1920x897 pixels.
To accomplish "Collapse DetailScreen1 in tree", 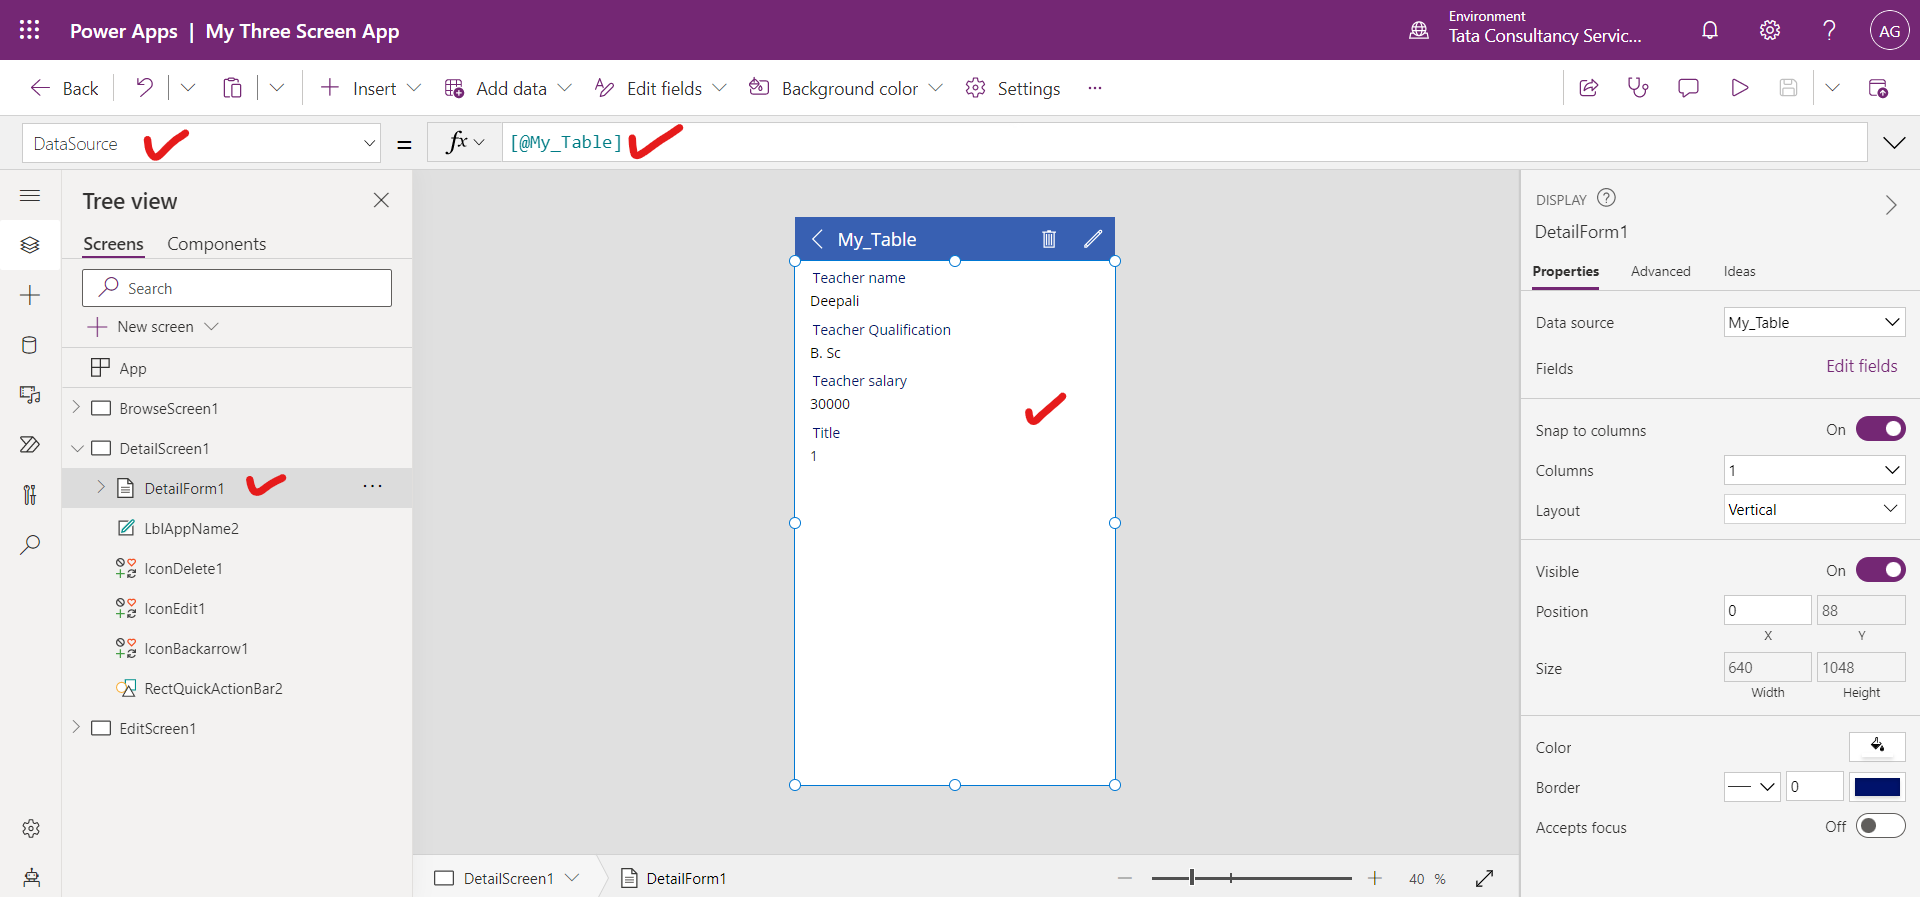I will tap(77, 448).
